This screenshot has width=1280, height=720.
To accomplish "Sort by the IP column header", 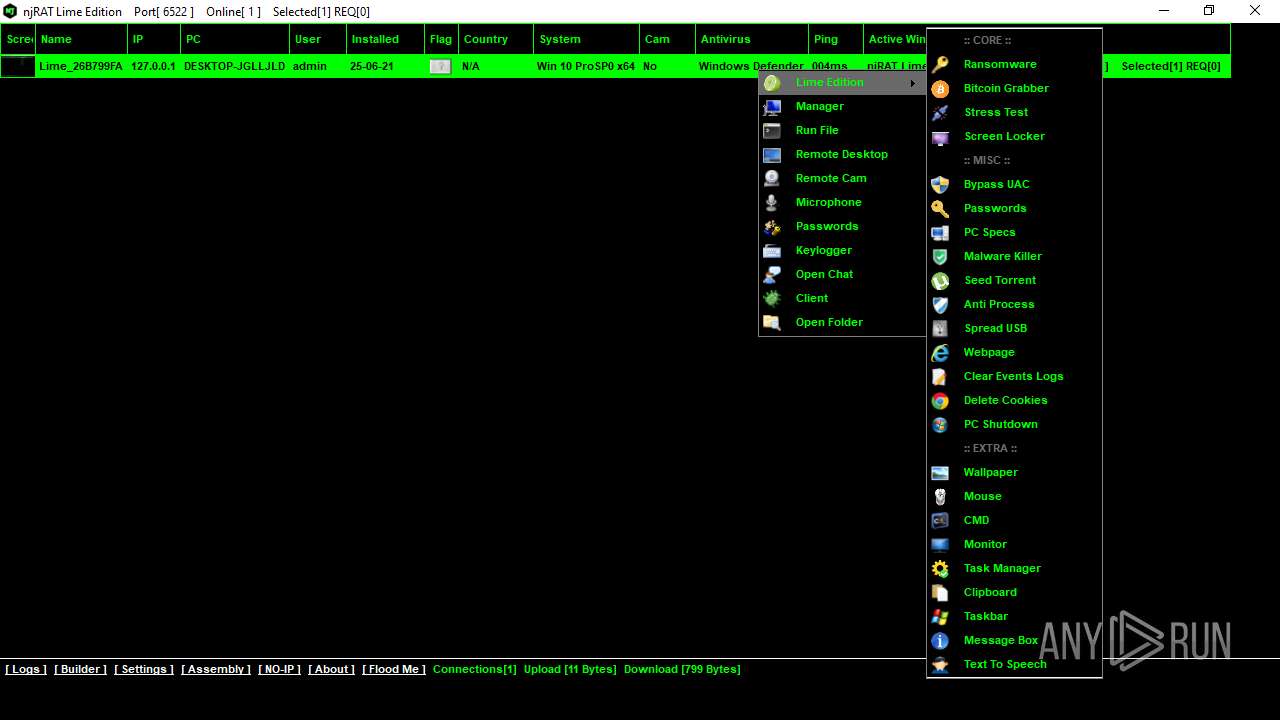I will pyautogui.click(x=155, y=39).
